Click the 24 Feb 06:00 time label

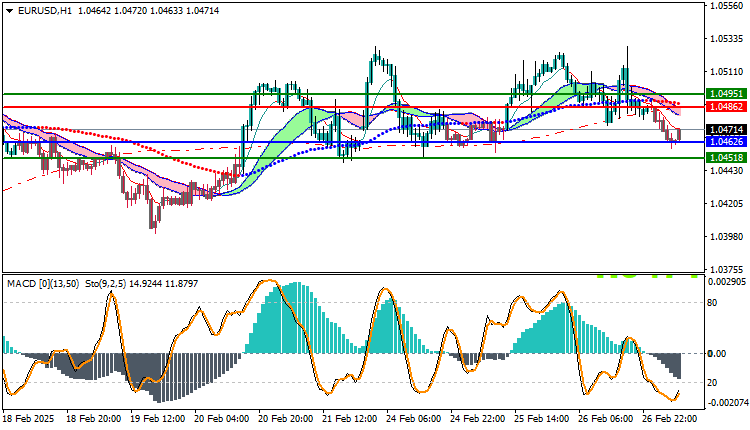coord(414,419)
